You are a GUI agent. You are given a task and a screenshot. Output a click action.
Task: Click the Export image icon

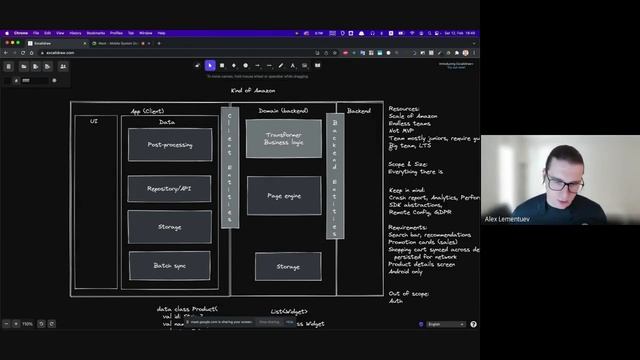(x=47, y=67)
